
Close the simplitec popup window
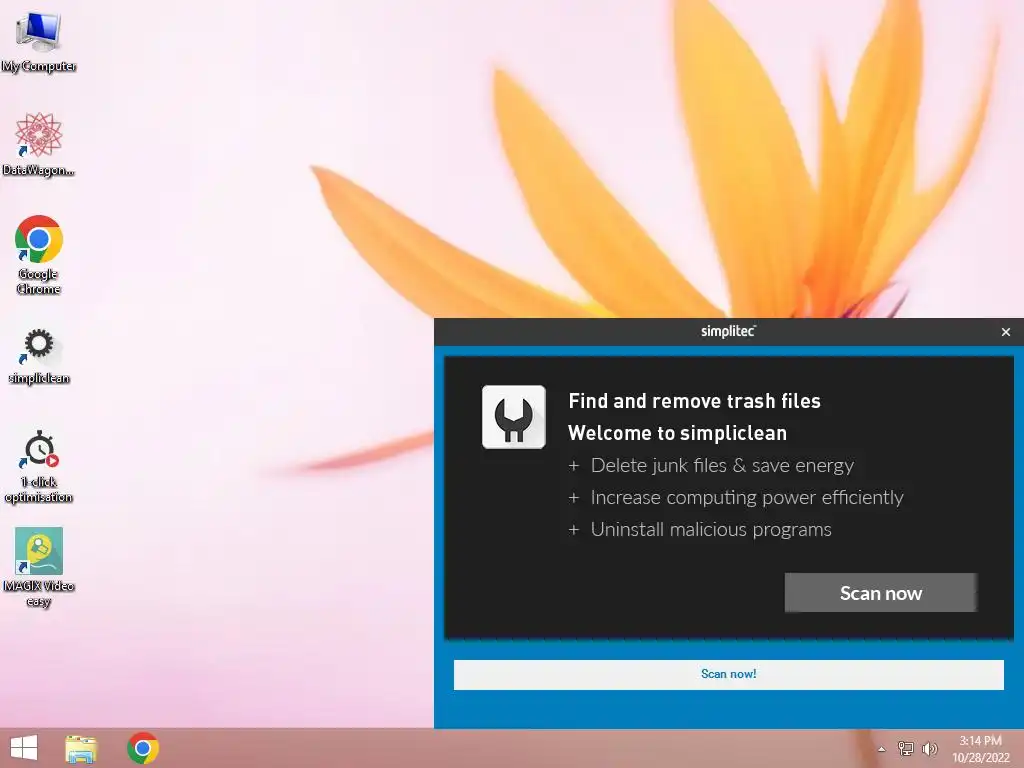1006,332
